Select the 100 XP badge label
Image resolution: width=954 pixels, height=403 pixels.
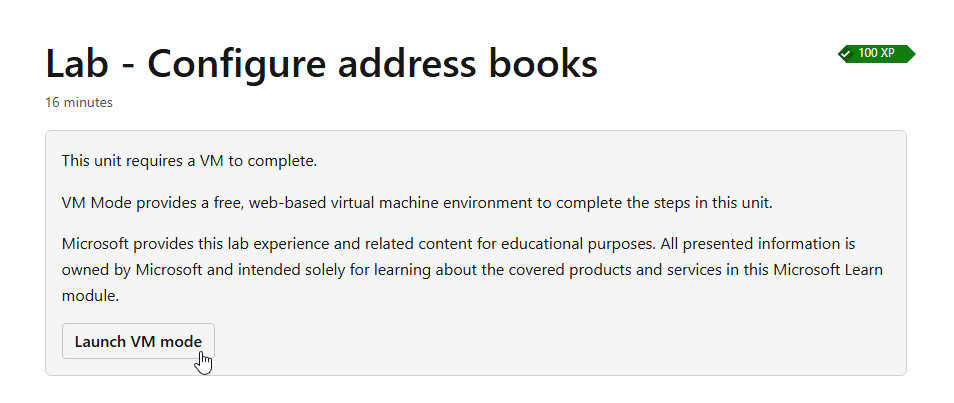876,53
